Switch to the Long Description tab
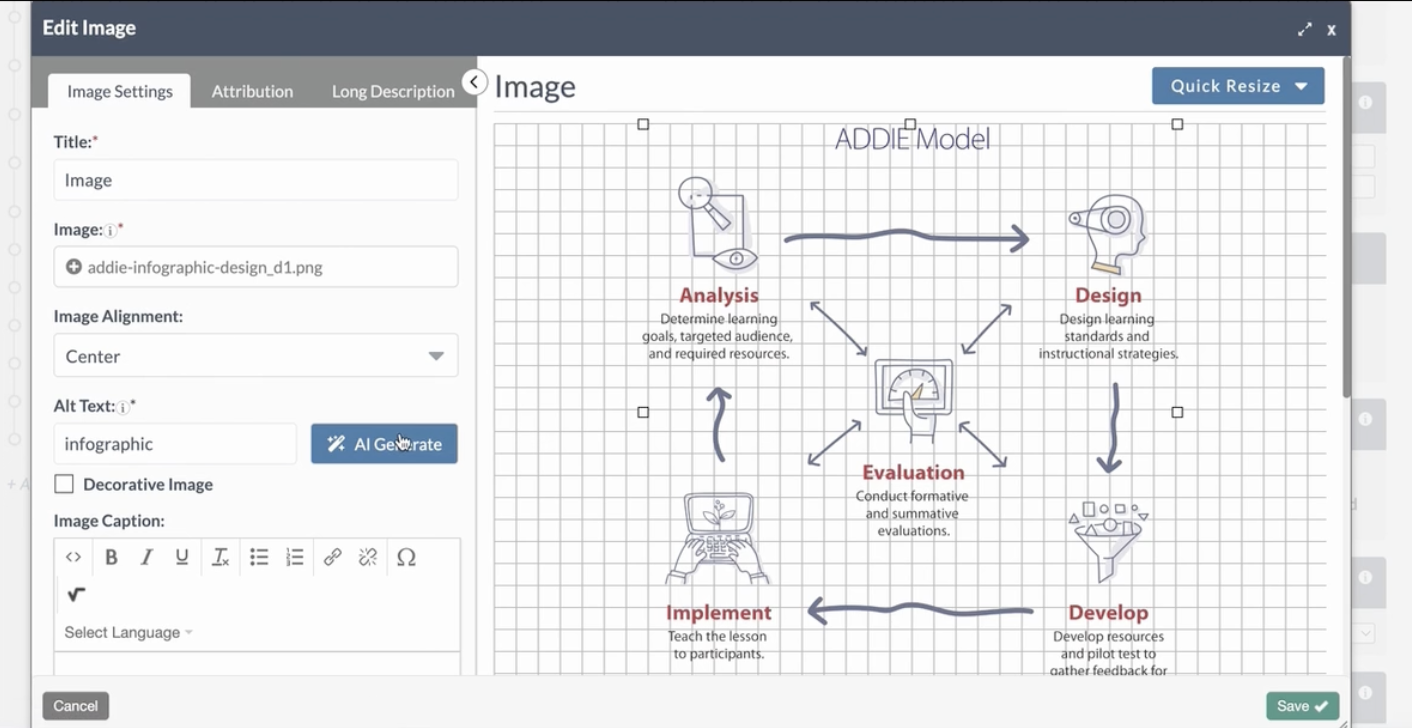Viewport: 1412px width, 728px height. coord(393,91)
